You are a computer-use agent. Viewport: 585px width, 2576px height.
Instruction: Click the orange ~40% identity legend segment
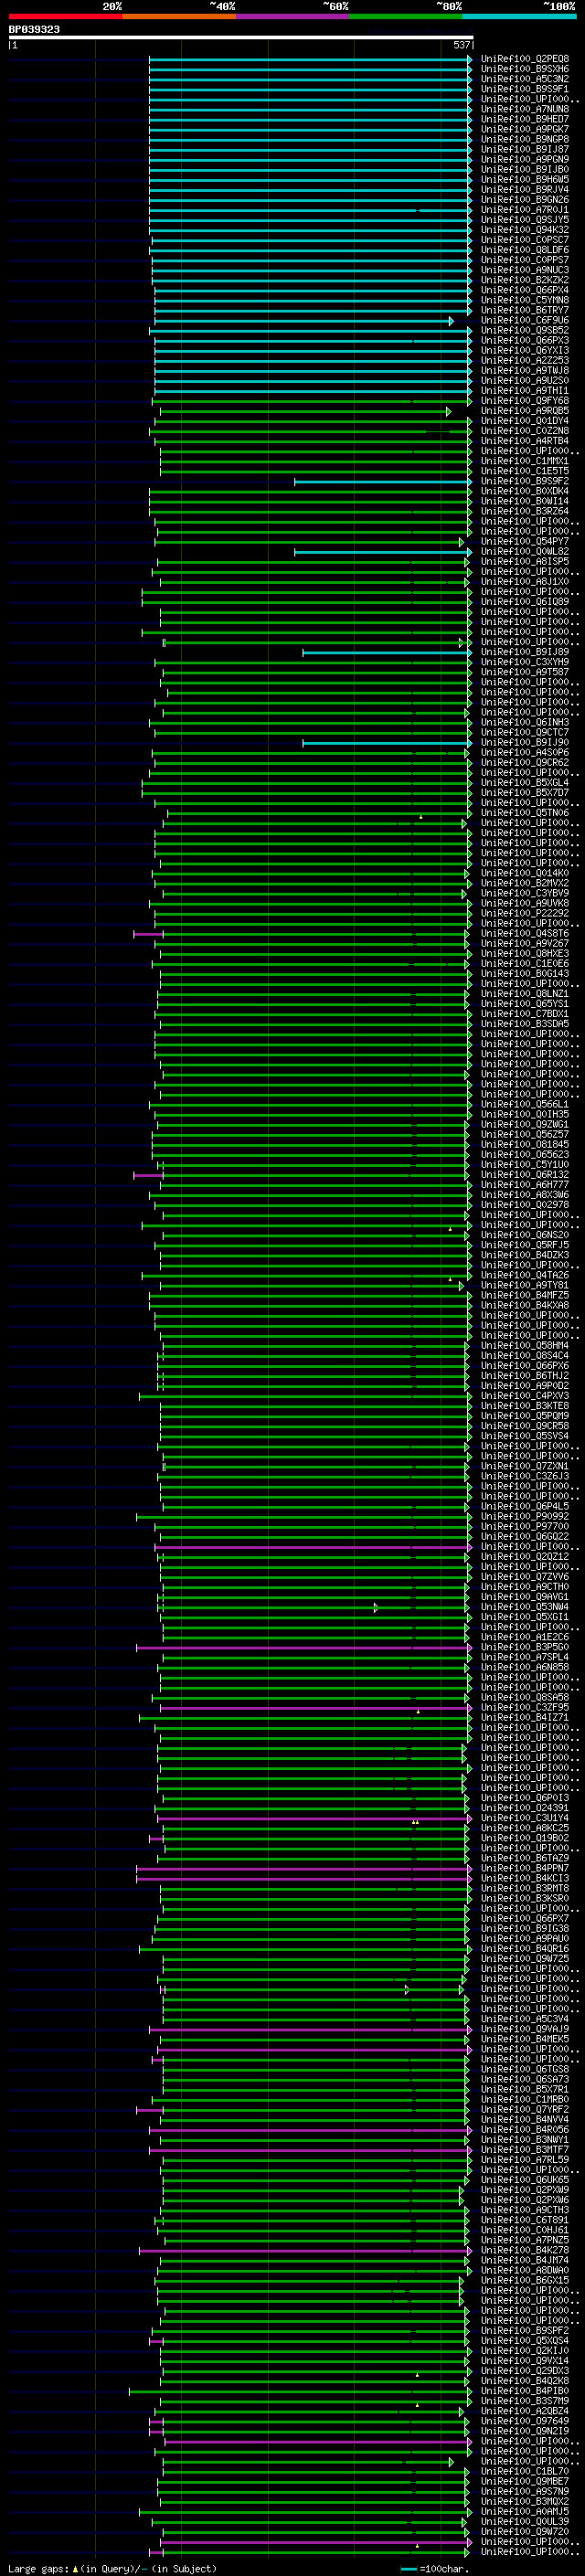179,16
